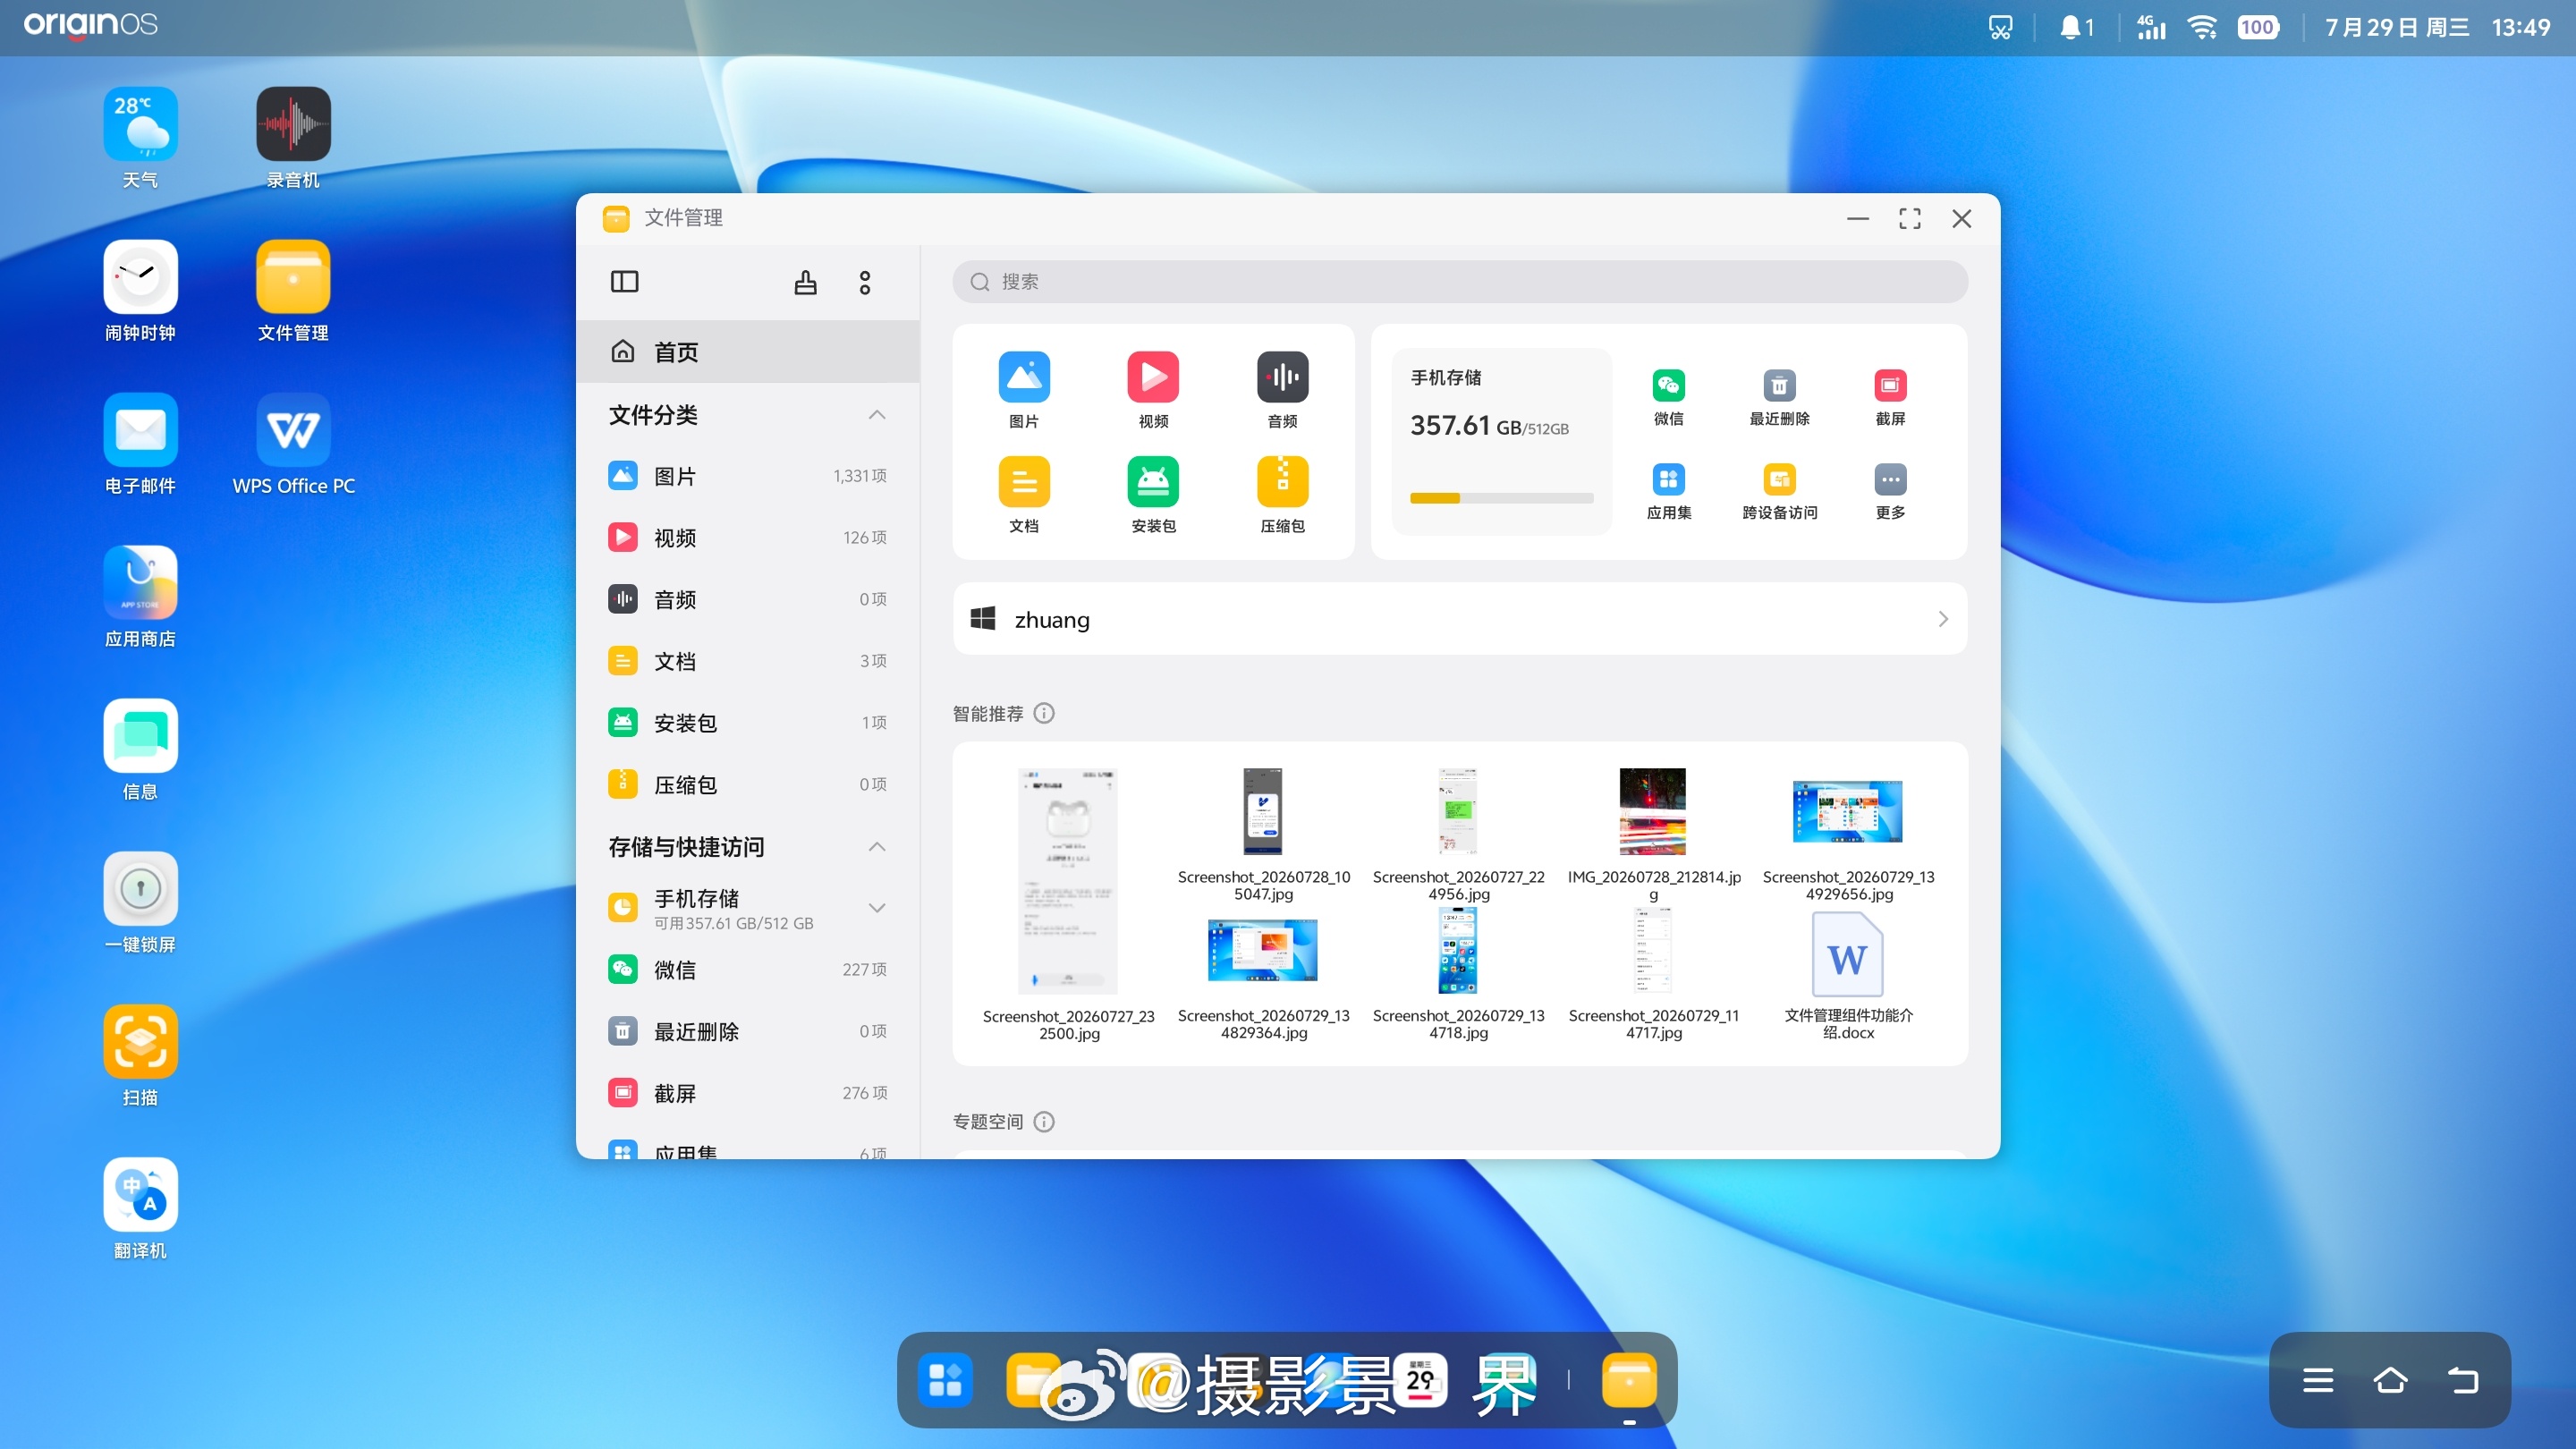Open the vertical dots more menu
This screenshot has width=2576, height=1449.
tap(865, 282)
